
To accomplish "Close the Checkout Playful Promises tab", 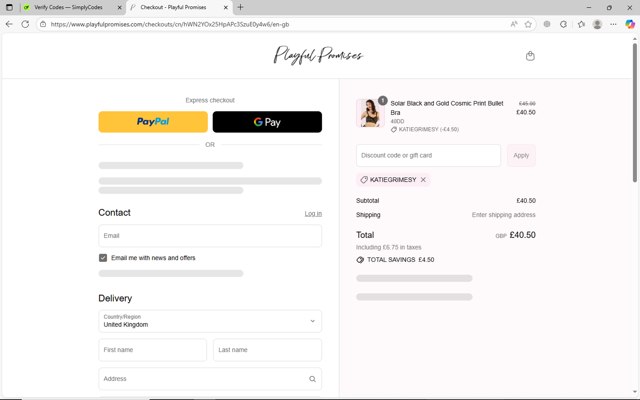I will pyautogui.click(x=226, y=7).
